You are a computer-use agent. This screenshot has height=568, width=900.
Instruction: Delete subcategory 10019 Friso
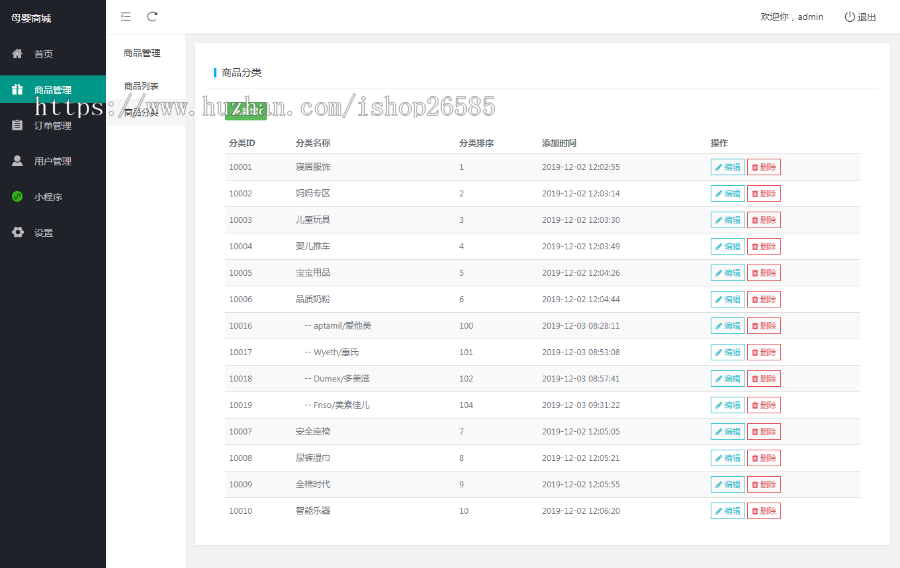764,404
